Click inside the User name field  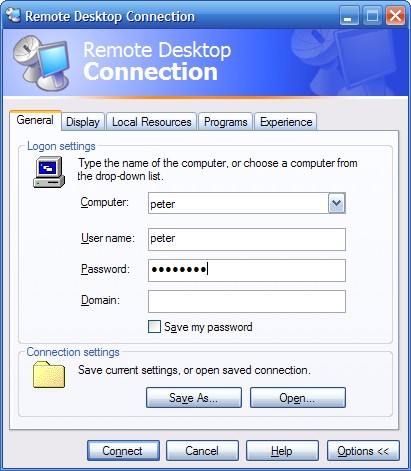pos(247,239)
